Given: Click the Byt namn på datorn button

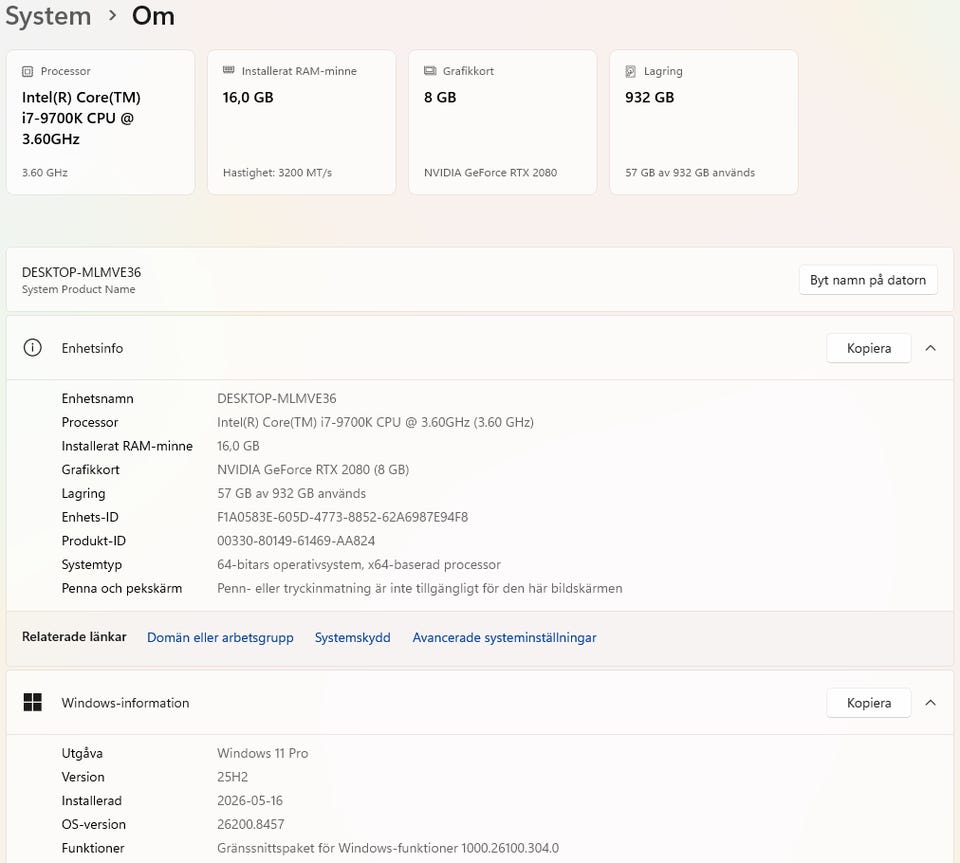Looking at the screenshot, I should [x=868, y=280].
